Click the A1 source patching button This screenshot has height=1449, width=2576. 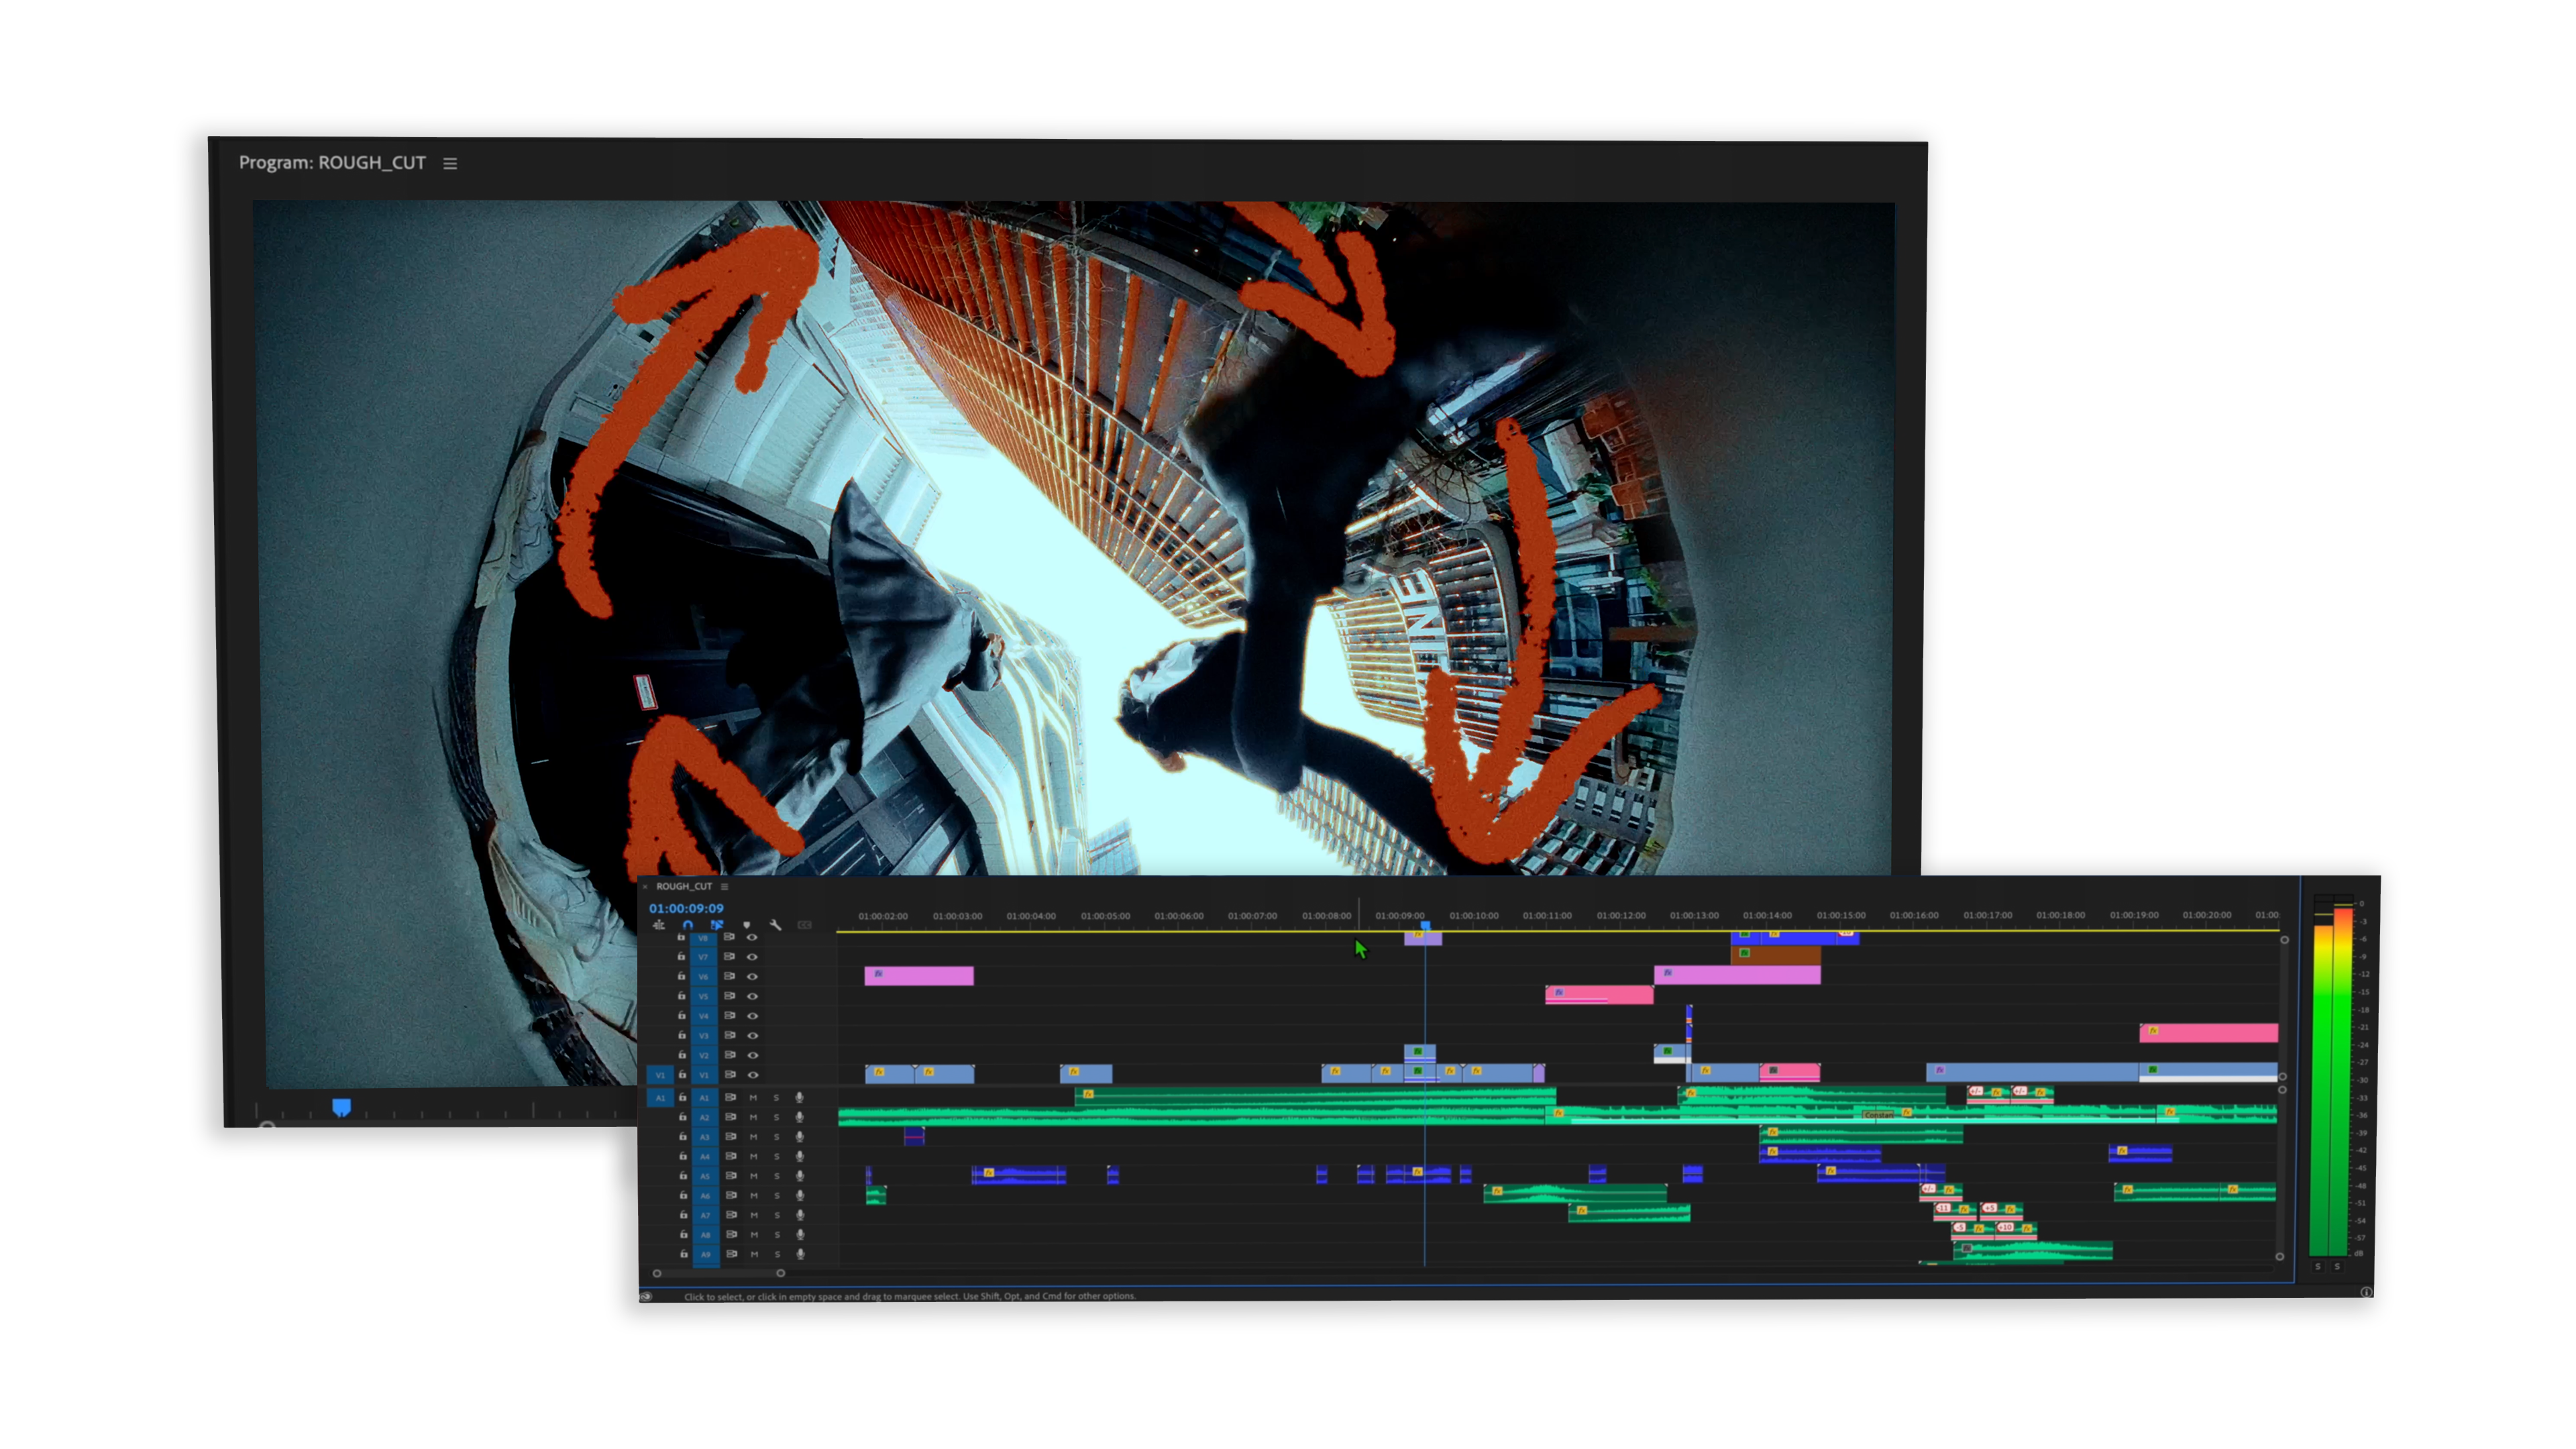660,1097
